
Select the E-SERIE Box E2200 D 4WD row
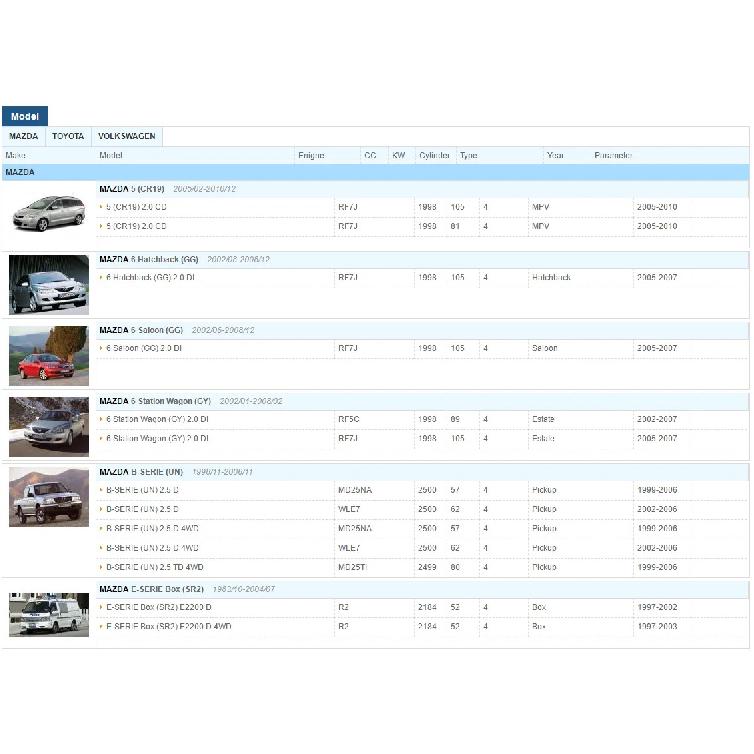(x=422, y=627)
